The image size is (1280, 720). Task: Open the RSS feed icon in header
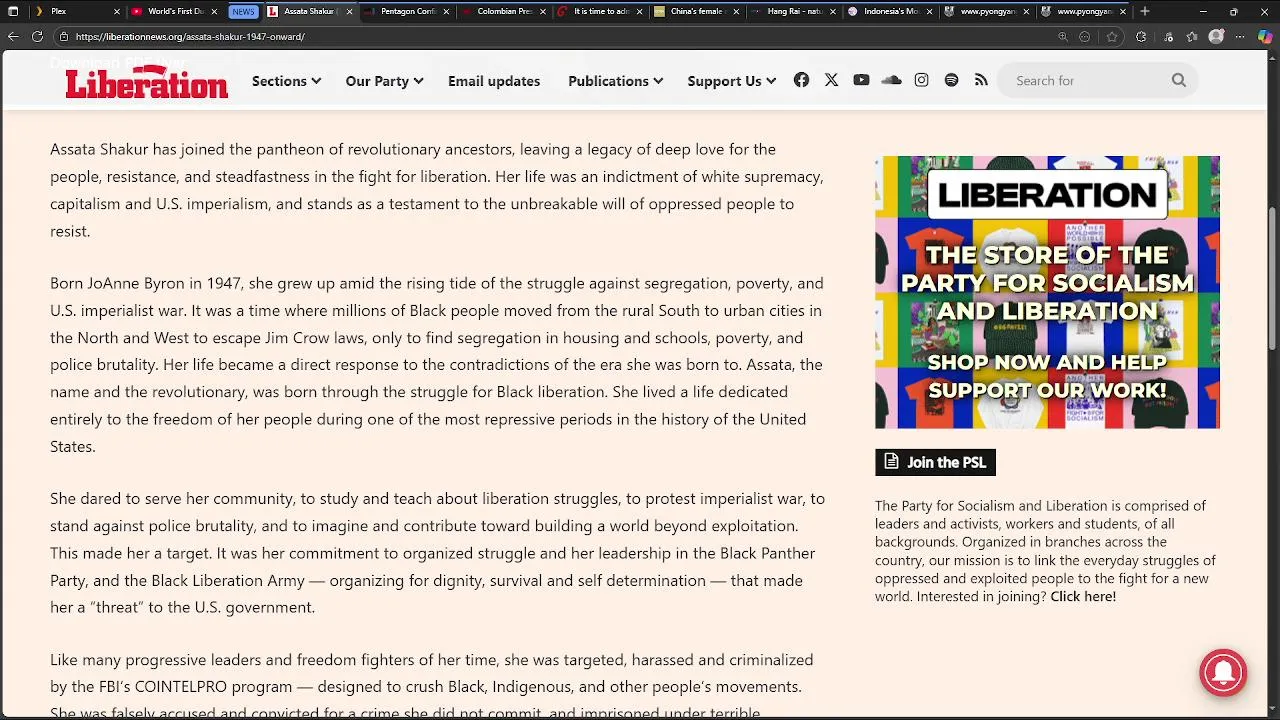click(981, 80)
